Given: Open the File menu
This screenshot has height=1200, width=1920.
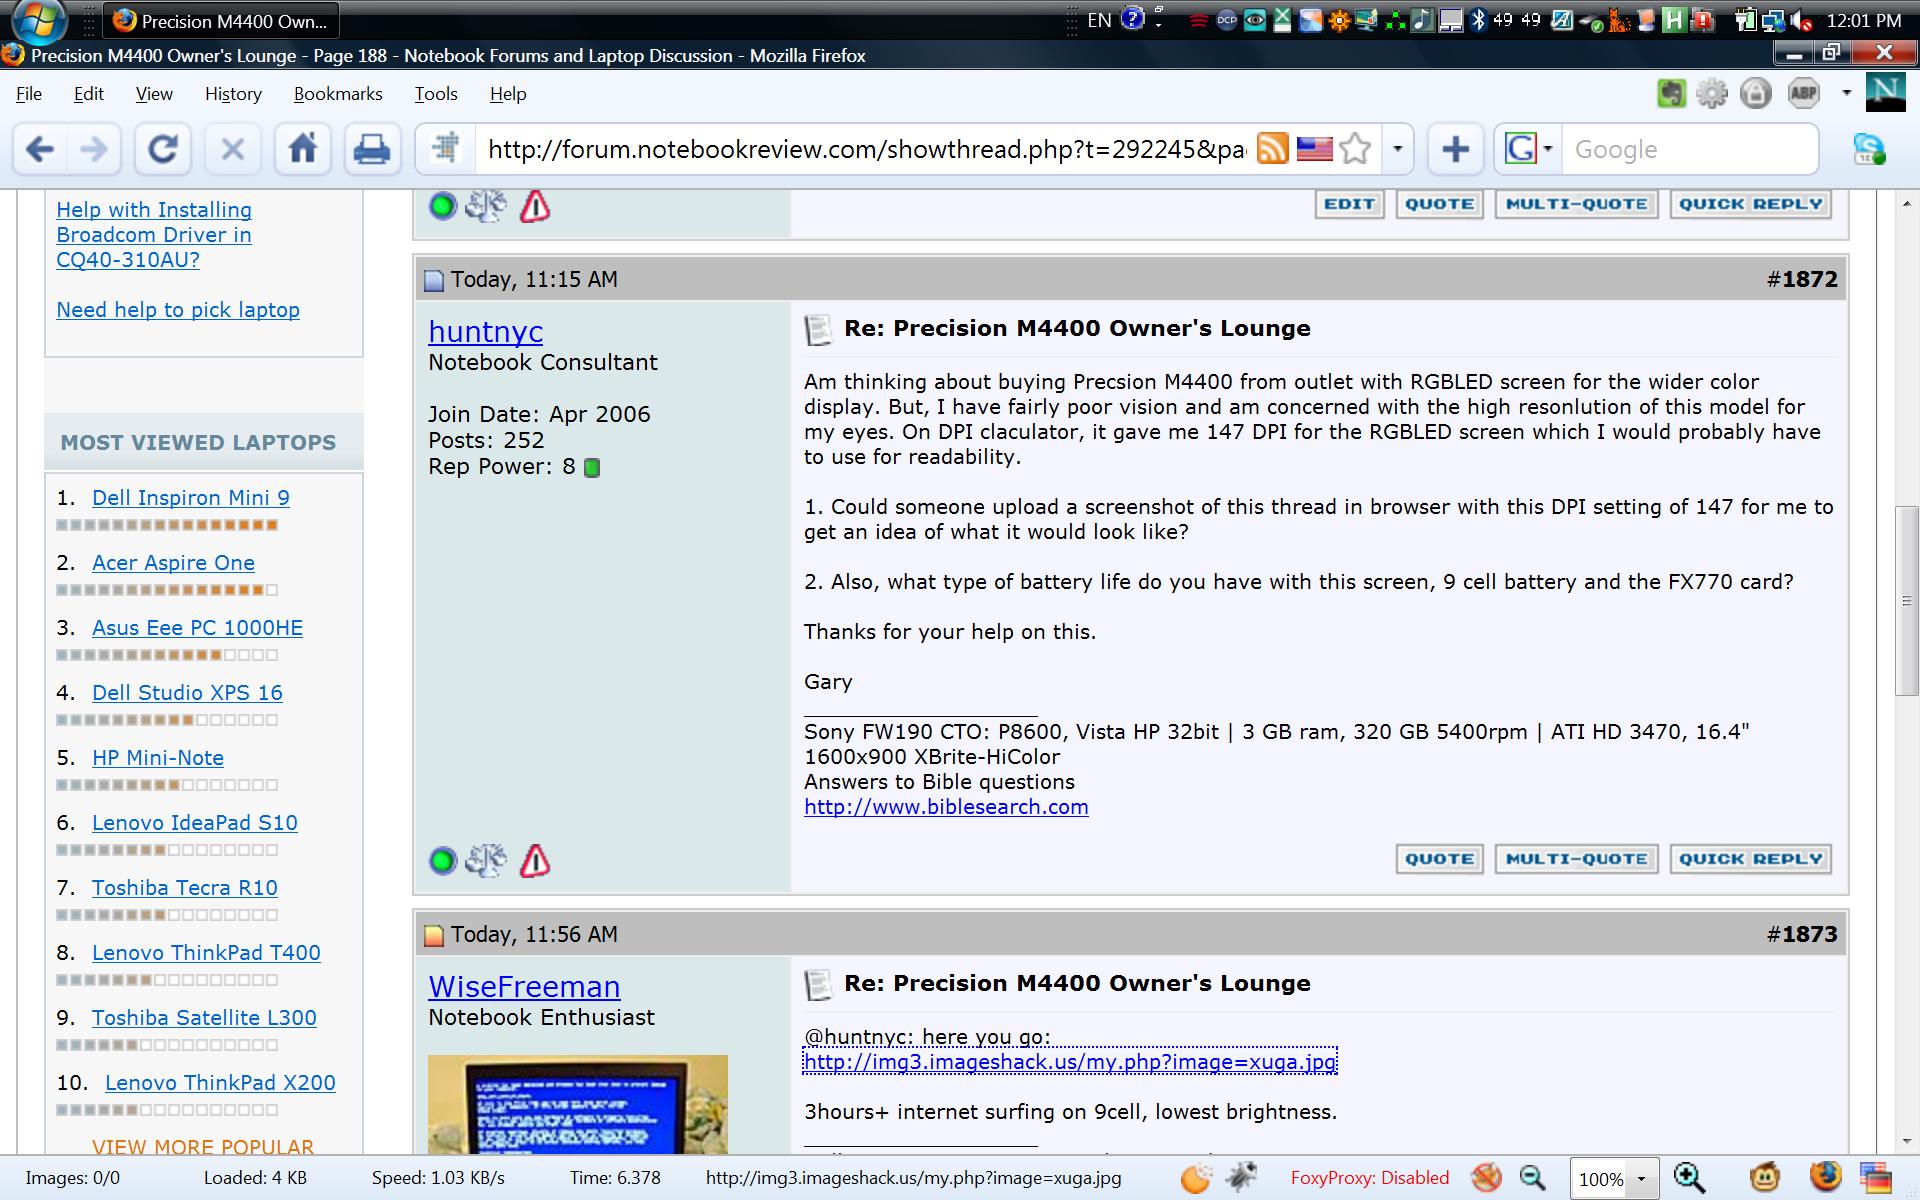Looking at the screenshot, I should 29,94.
